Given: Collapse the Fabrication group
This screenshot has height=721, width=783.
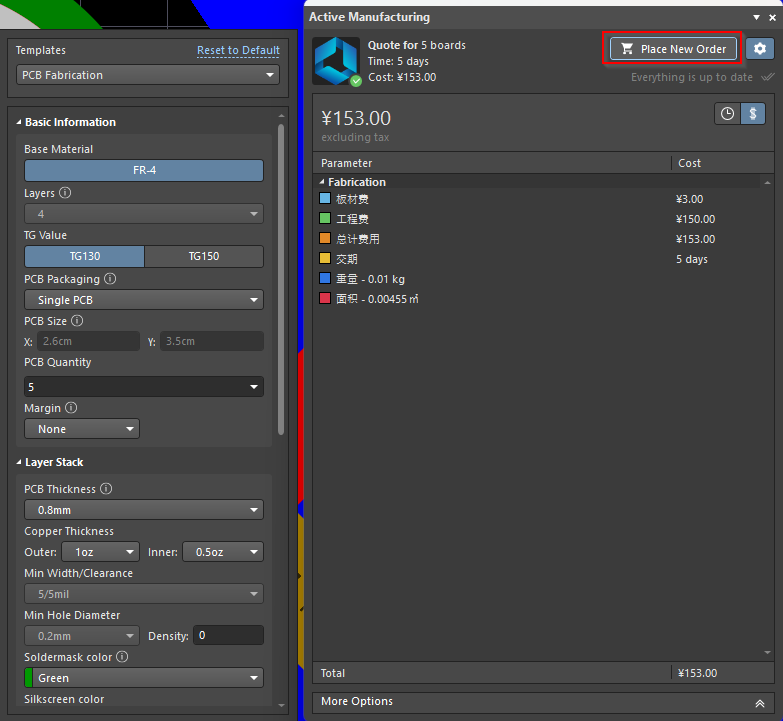Looking at the screenshot, I should point(322,182).
